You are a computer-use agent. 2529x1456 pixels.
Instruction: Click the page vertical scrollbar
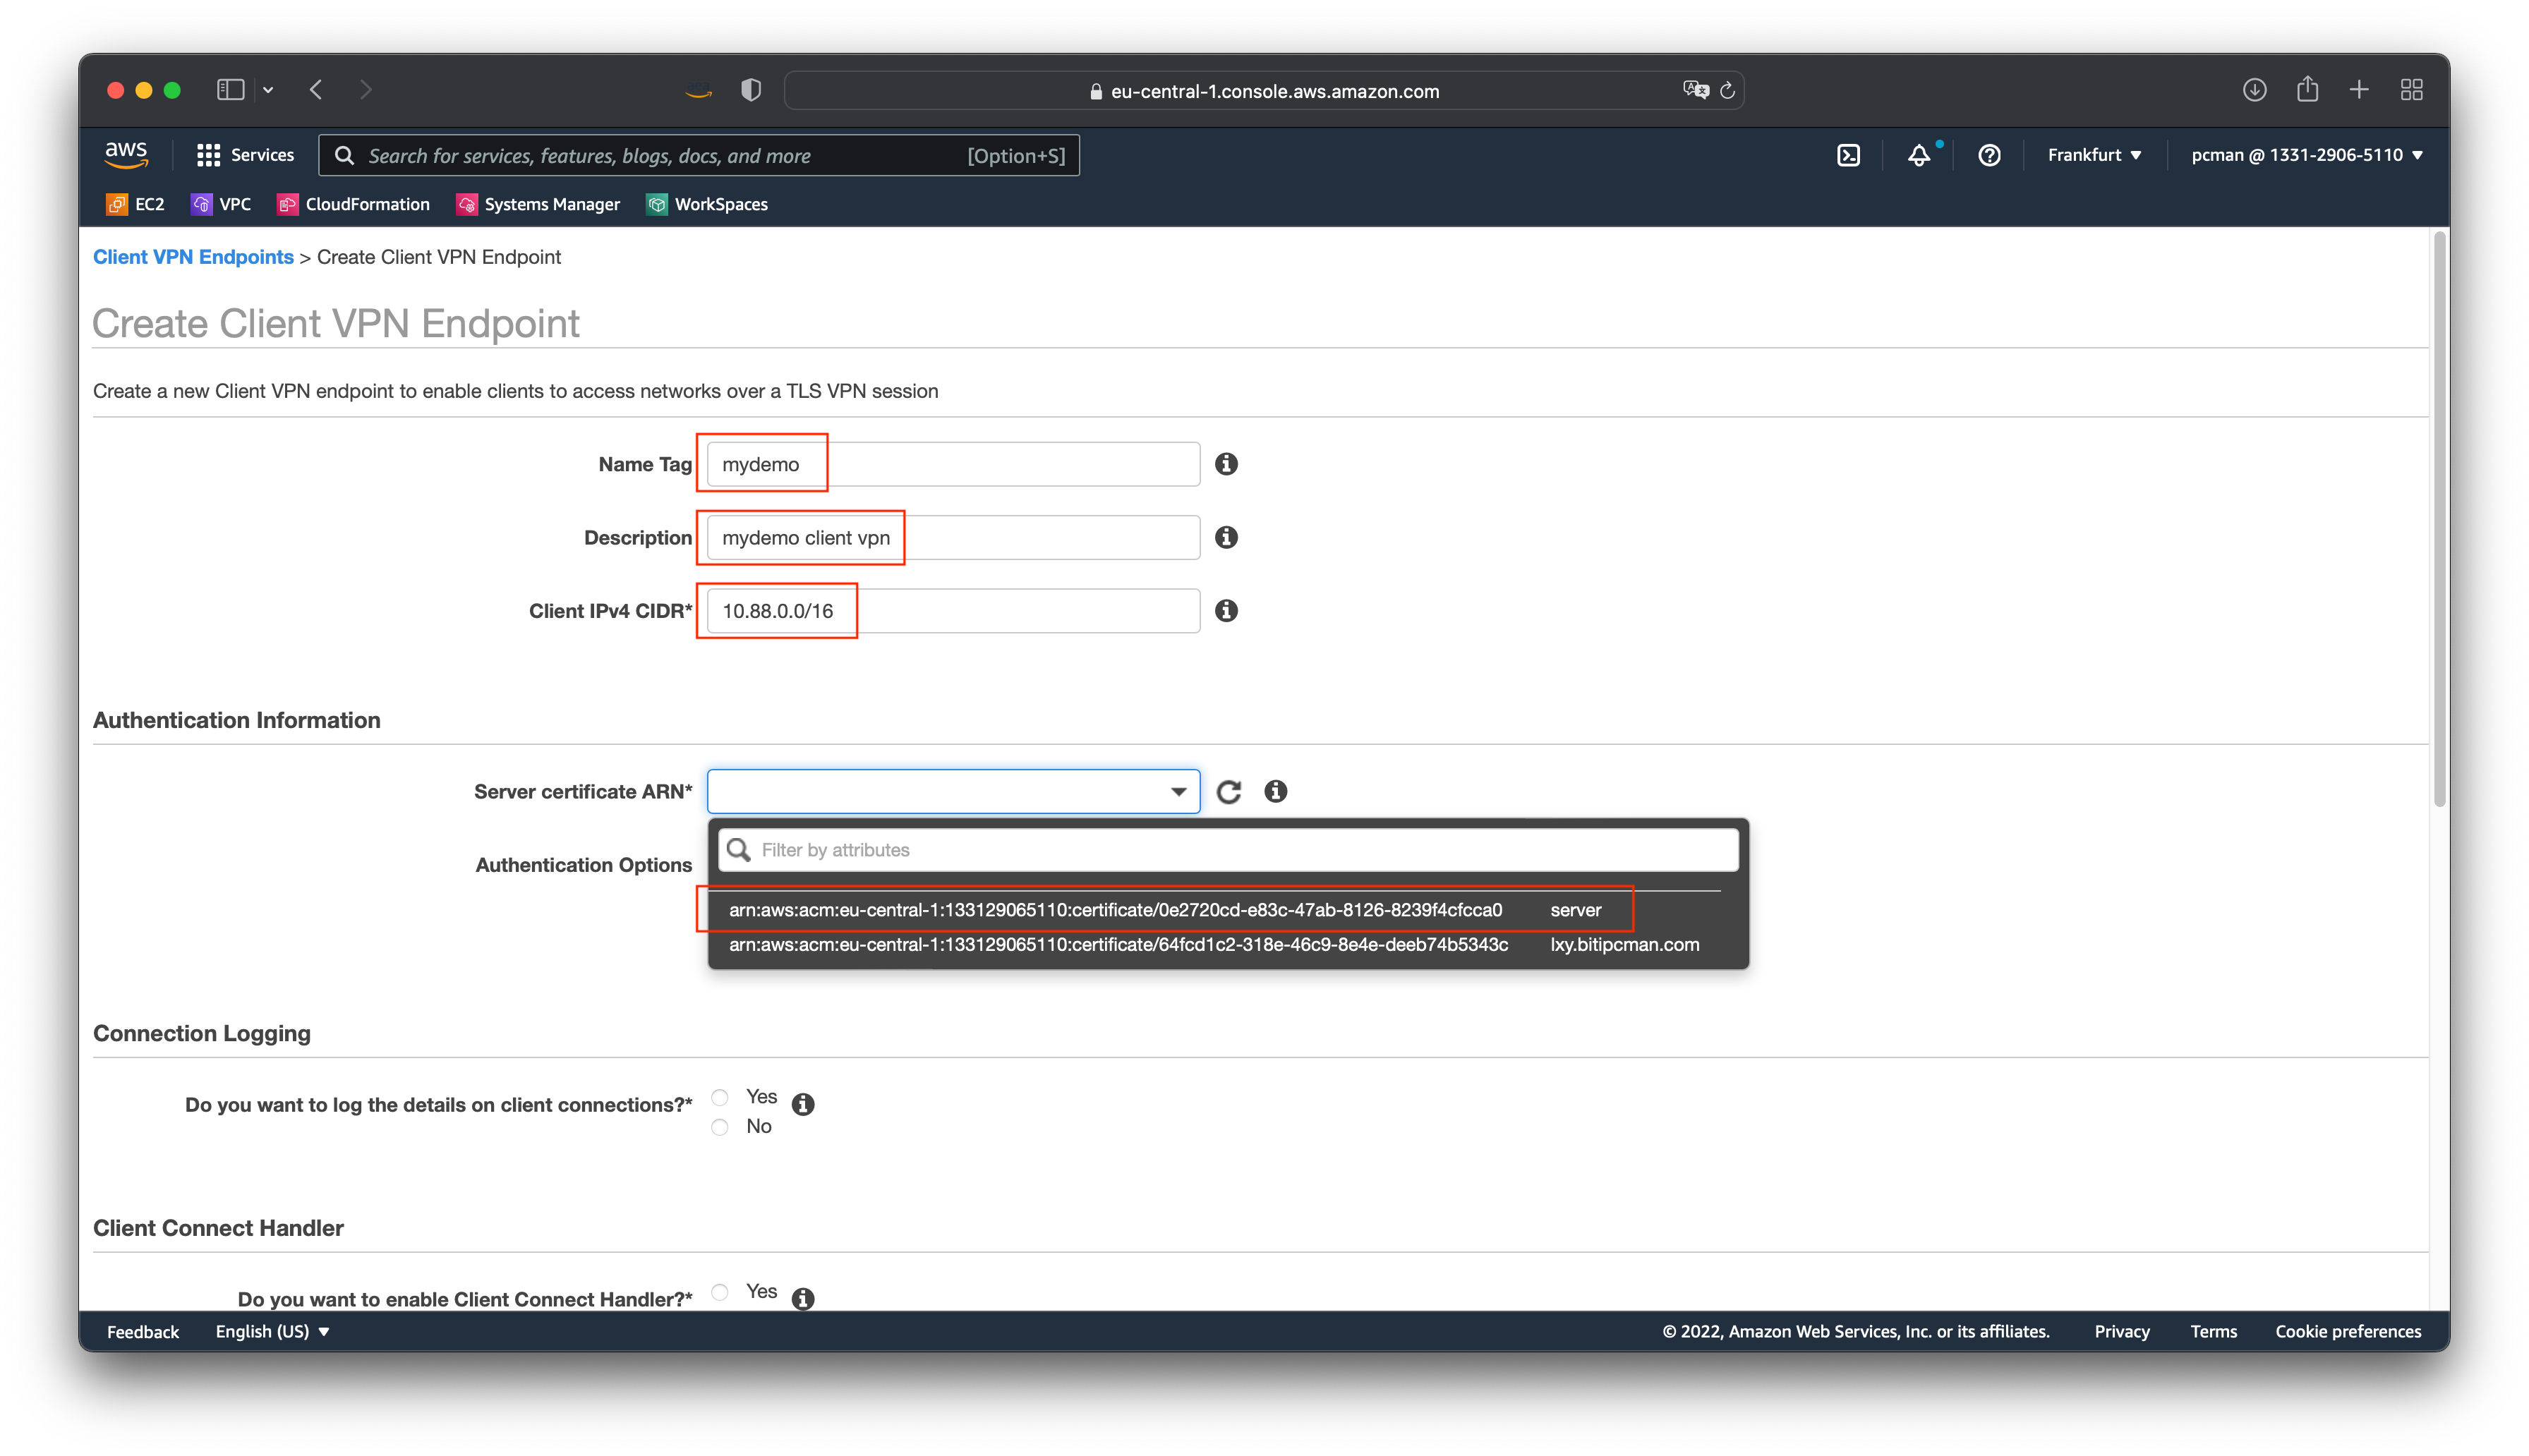pos(2440,520)
